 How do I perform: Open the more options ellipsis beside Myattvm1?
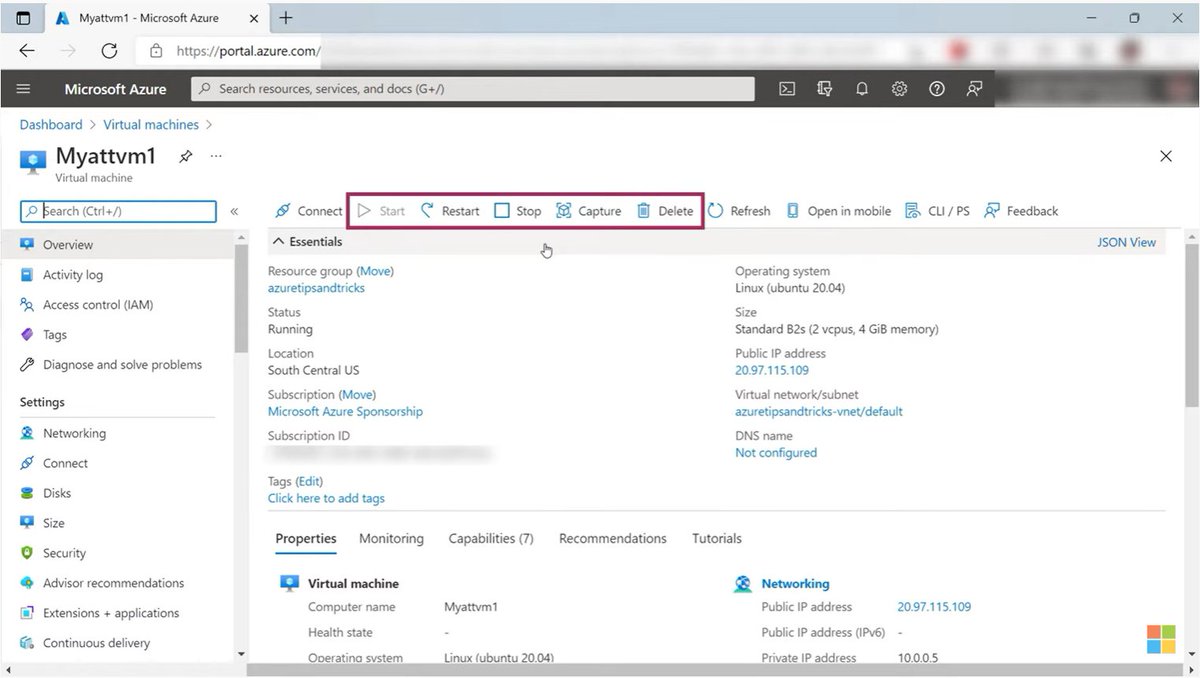(x=216, y=157)
